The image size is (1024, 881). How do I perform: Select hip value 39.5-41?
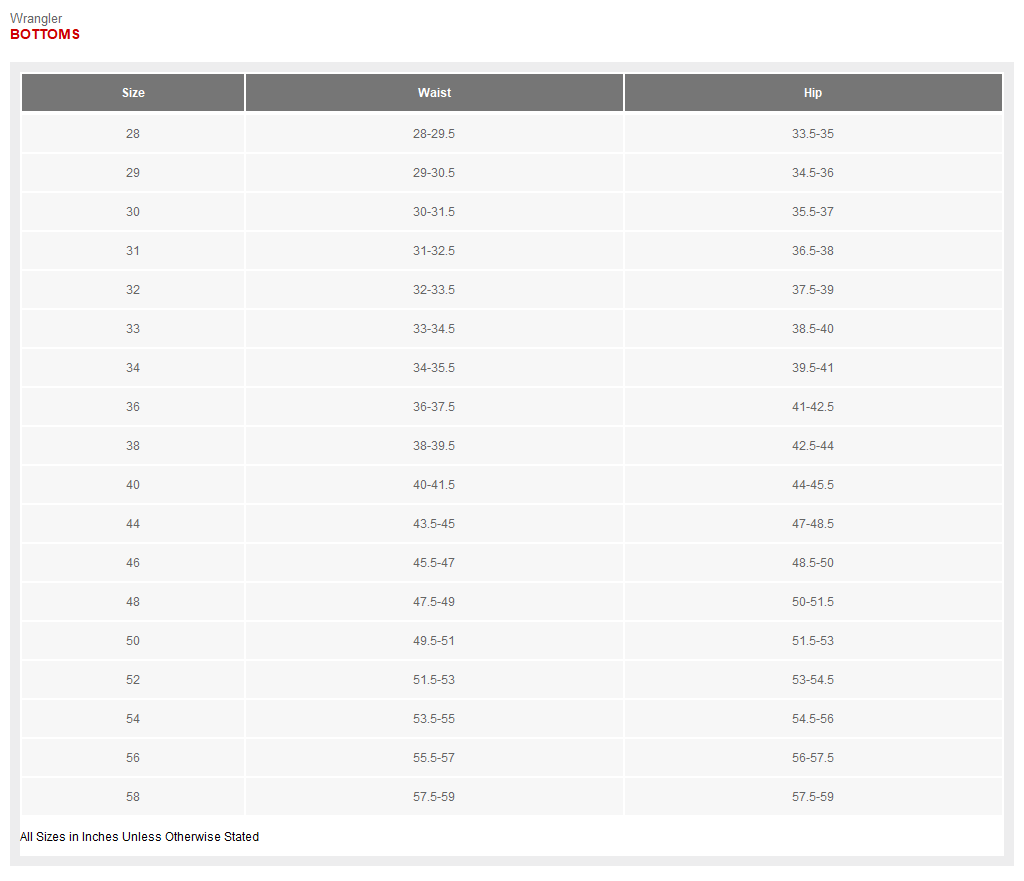[x=813, y=368]
